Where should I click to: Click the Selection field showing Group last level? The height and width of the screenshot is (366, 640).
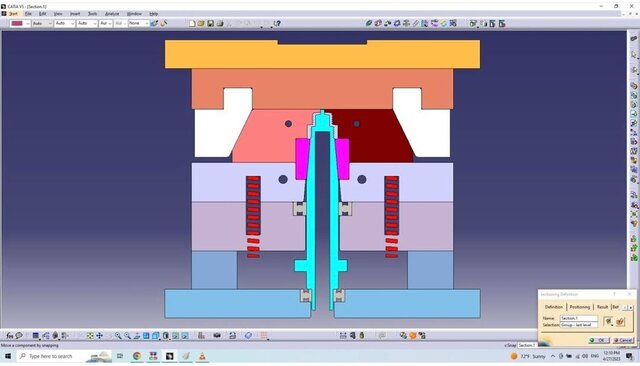(579, 325)
